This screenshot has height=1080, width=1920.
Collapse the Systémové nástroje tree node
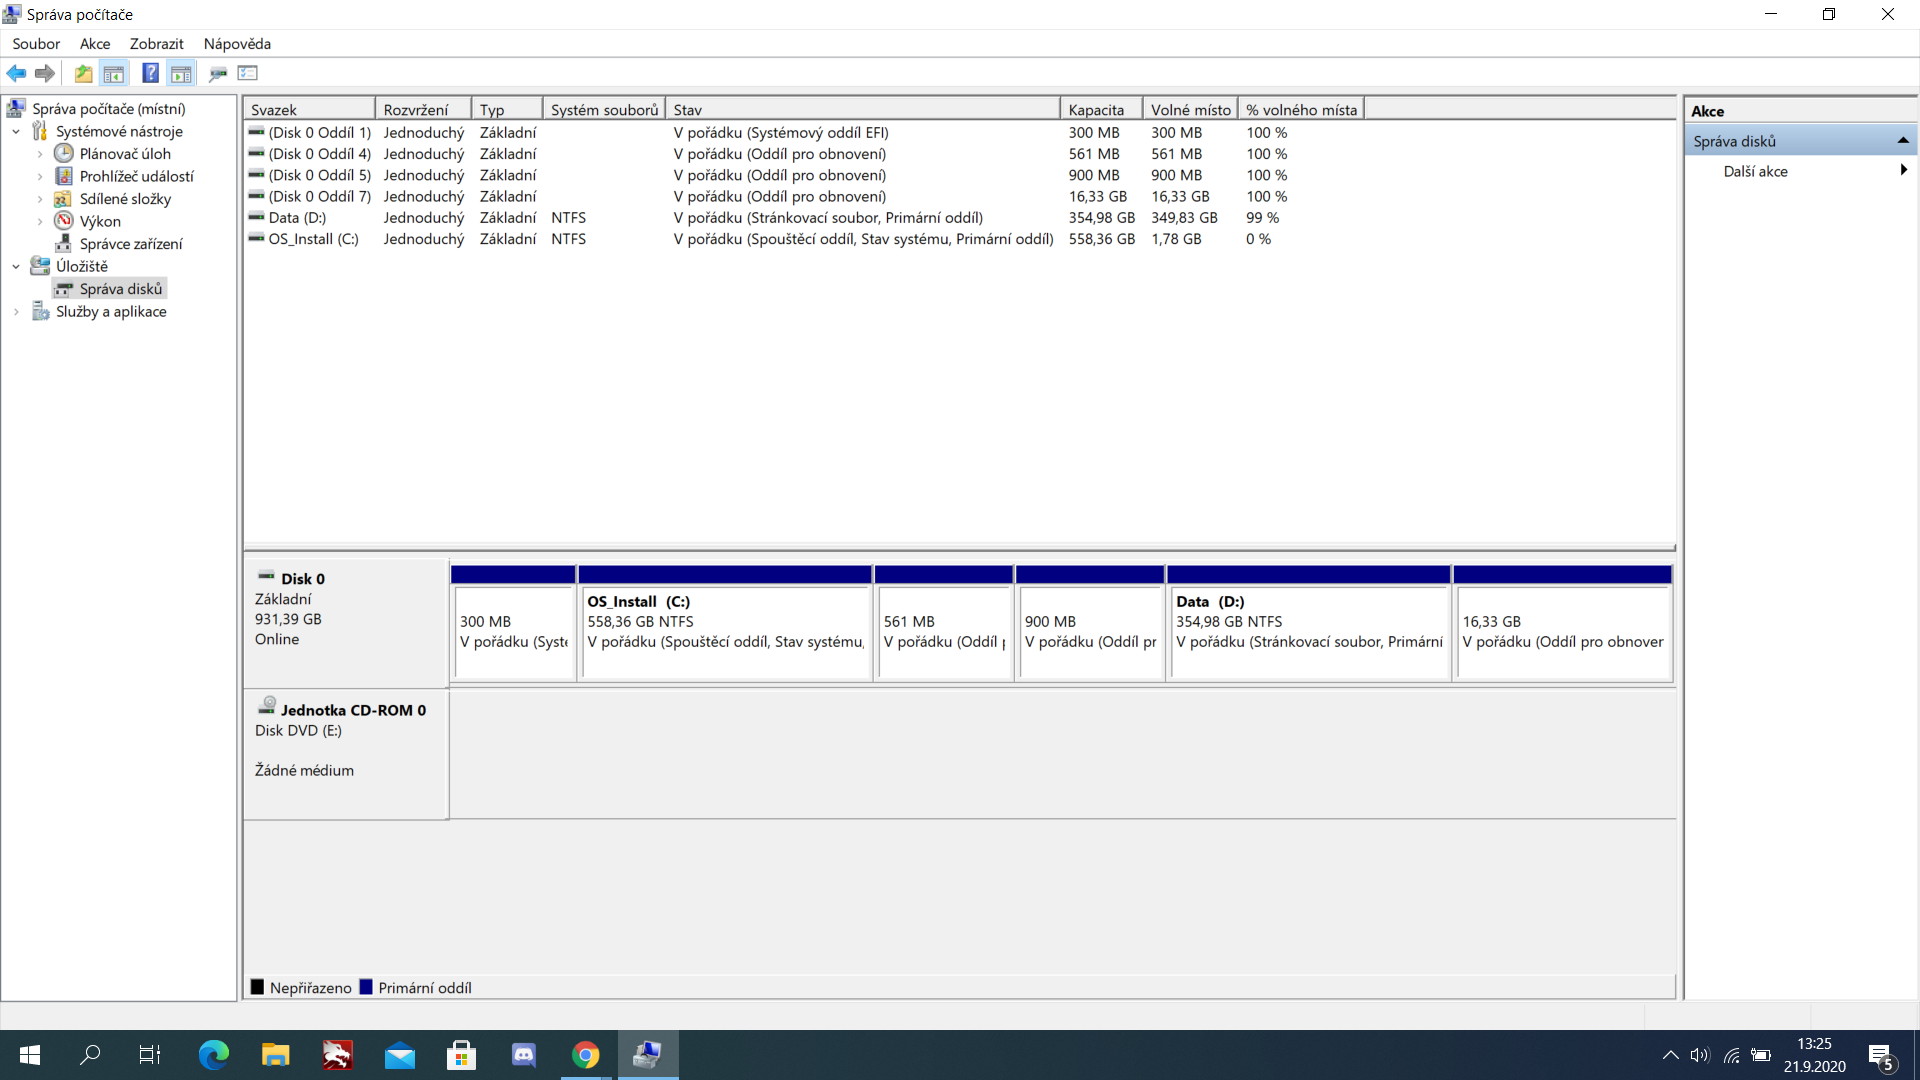16,132
